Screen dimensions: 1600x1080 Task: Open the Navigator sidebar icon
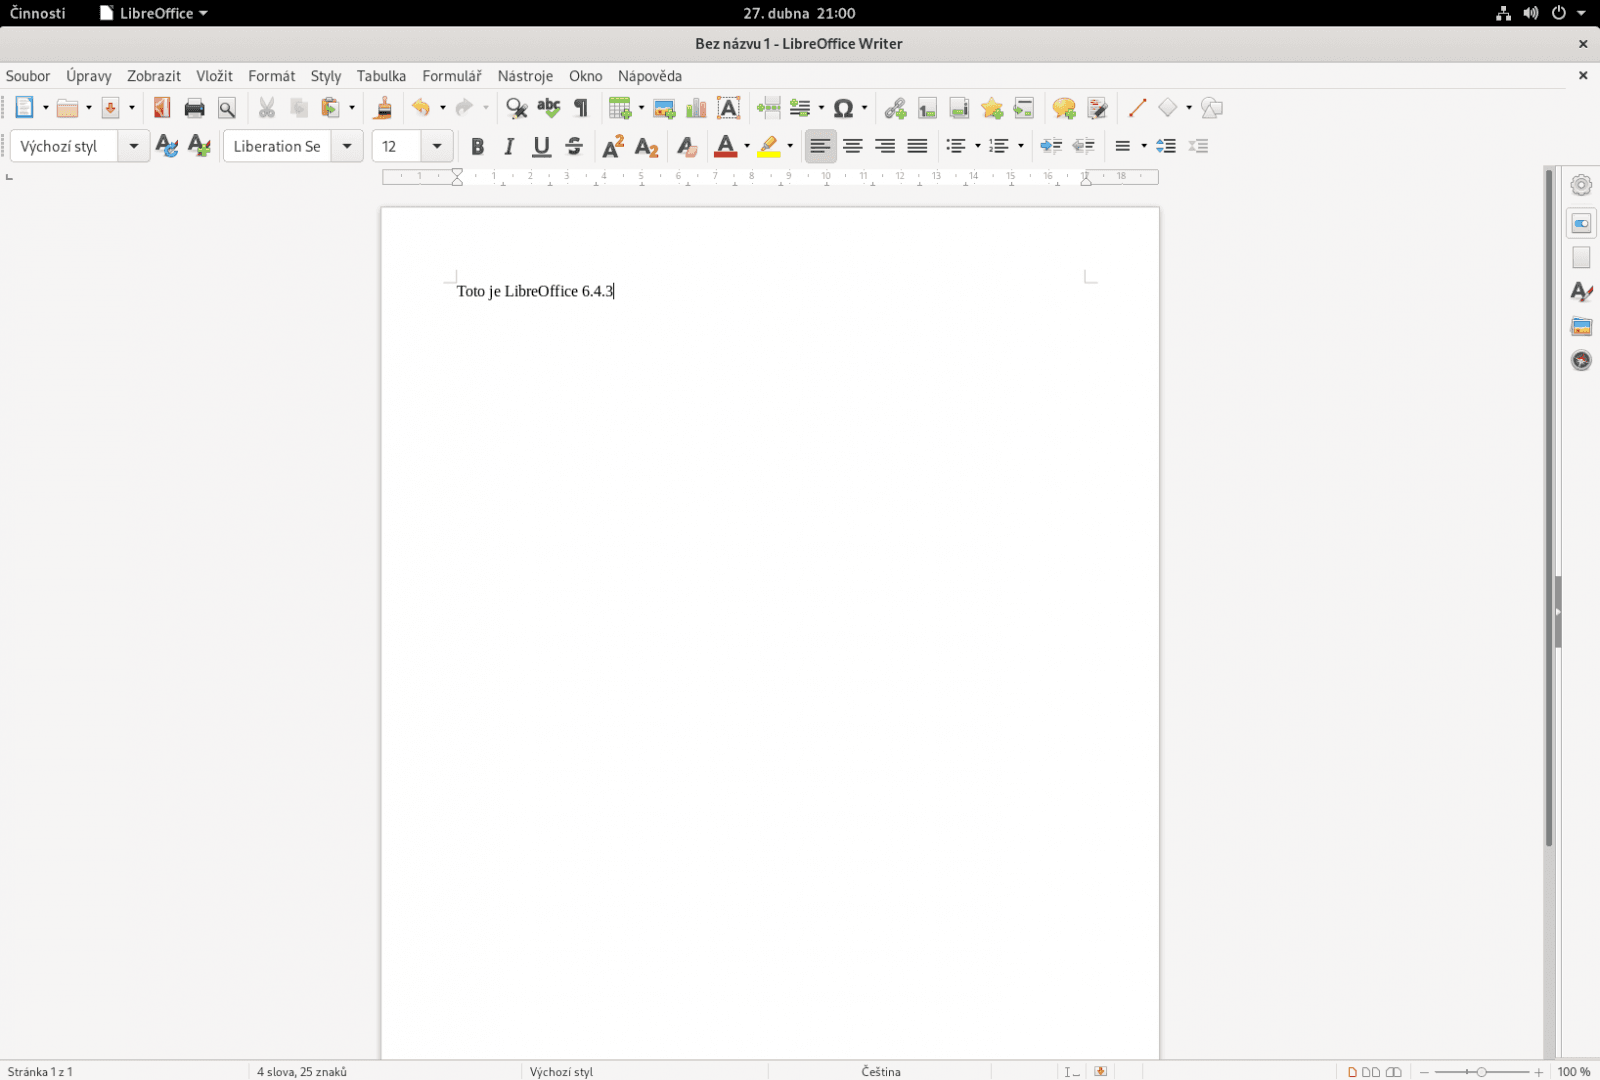pos(1581,360)
